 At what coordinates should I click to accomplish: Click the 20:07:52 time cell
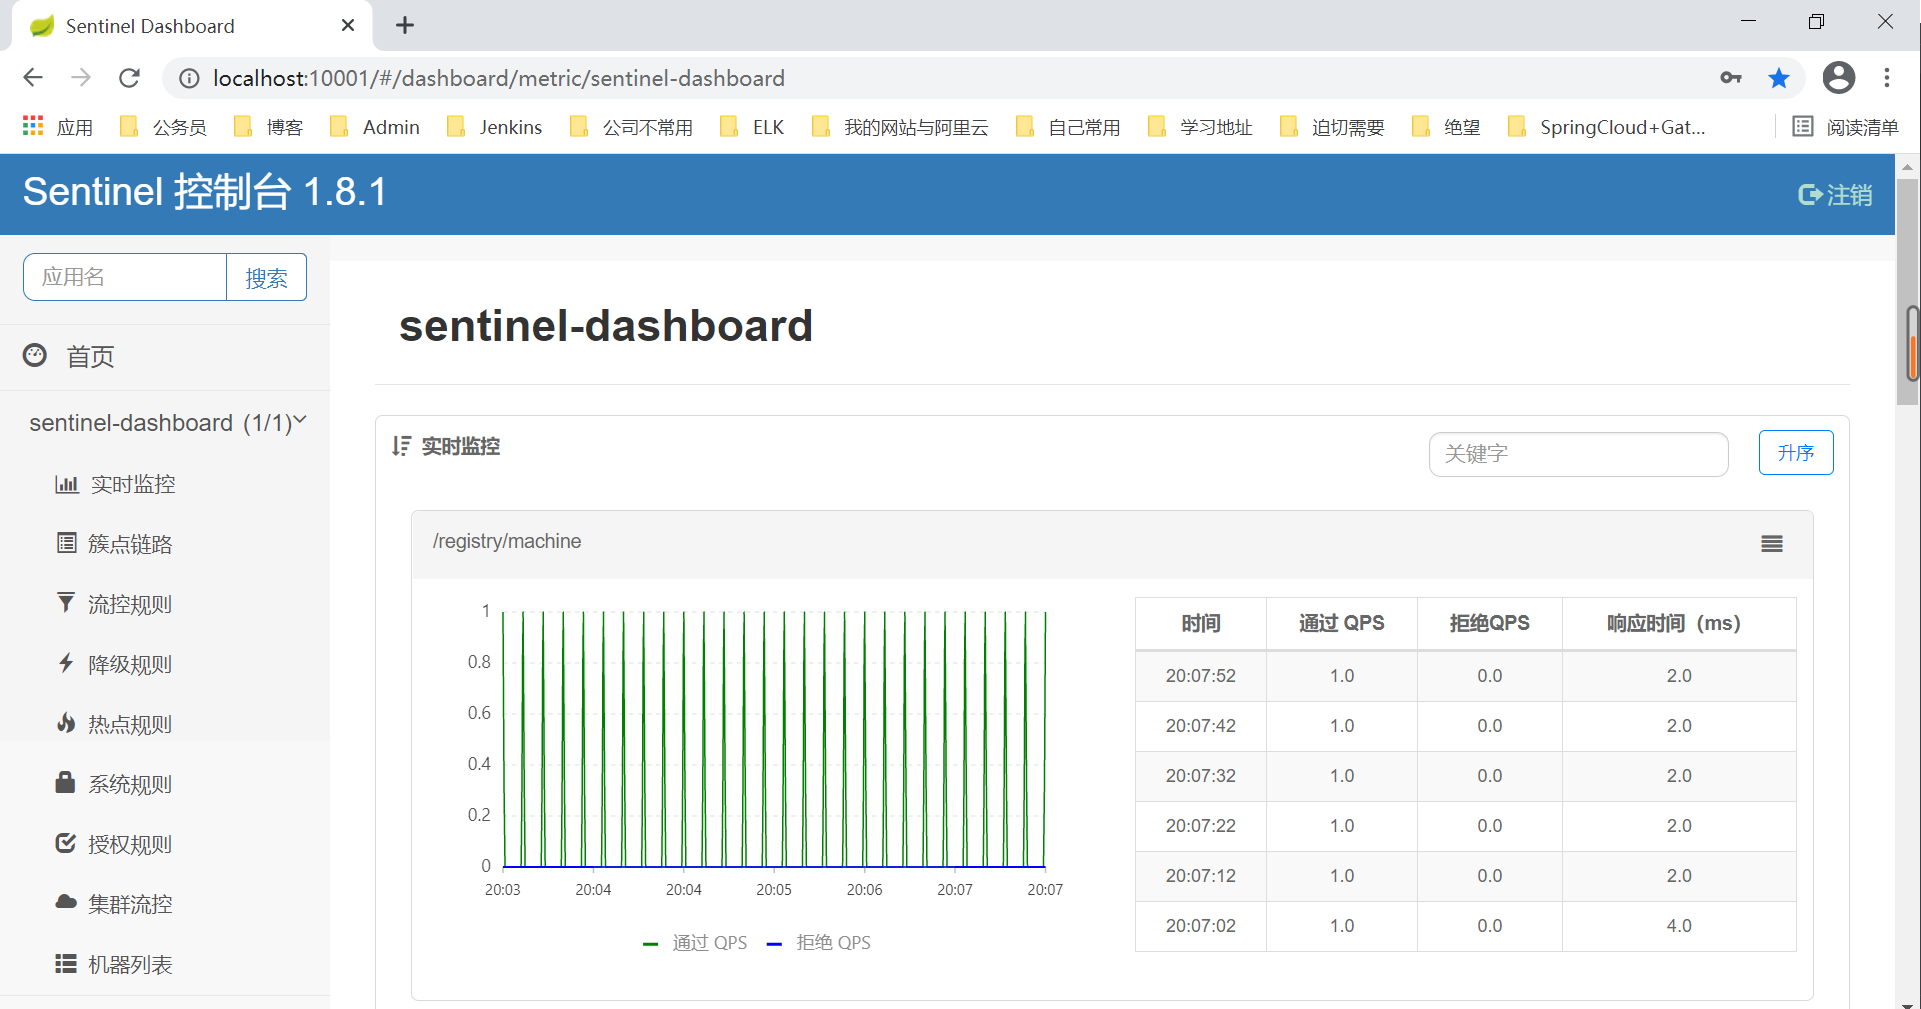(x=1201, y=676)
